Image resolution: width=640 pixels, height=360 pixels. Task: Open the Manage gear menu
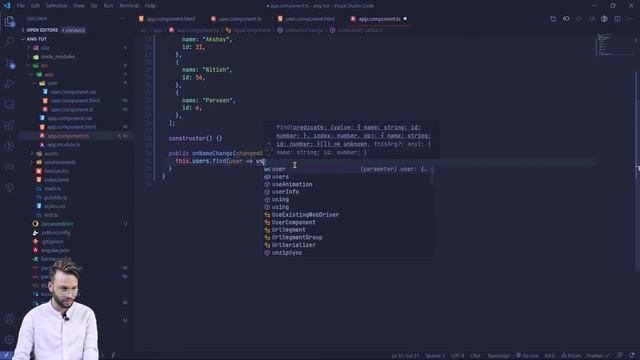click(9, 339)
